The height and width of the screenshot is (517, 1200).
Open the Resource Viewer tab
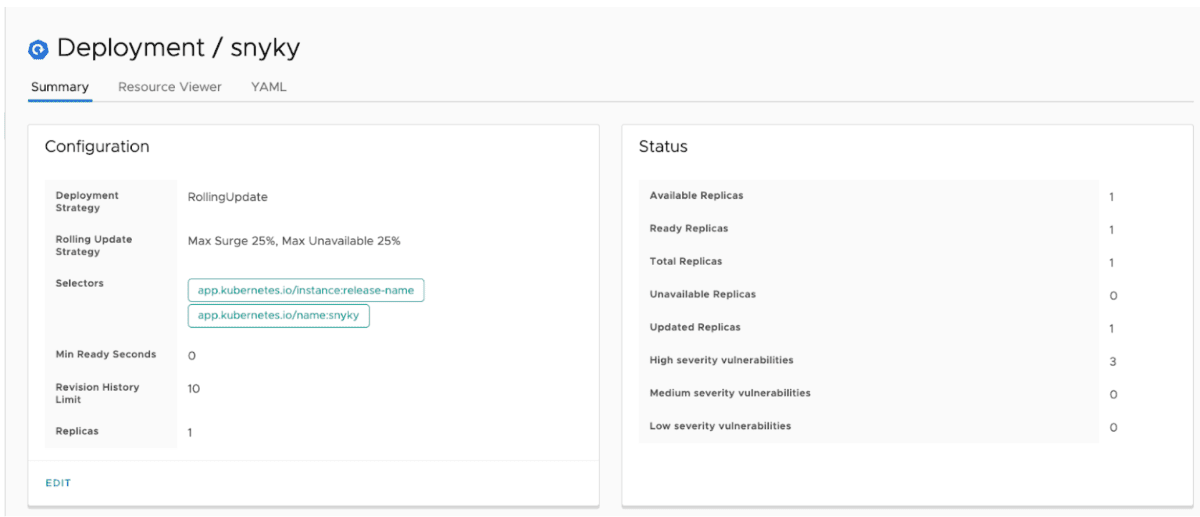[170, 87]
